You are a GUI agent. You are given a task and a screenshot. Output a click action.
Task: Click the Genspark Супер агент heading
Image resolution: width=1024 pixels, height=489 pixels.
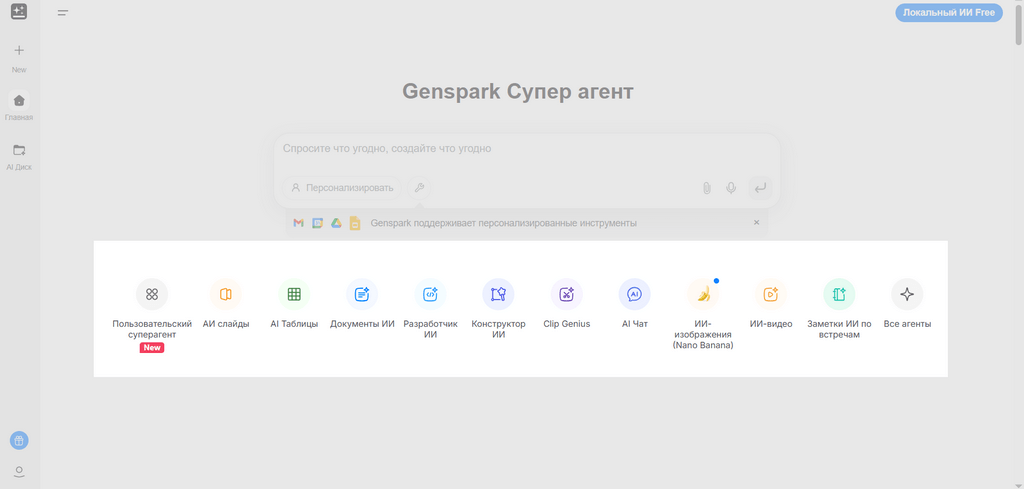tap(518, 91)
